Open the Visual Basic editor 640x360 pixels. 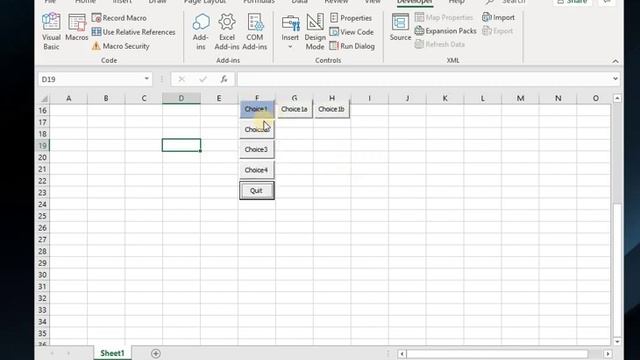[x=51, y=31]
